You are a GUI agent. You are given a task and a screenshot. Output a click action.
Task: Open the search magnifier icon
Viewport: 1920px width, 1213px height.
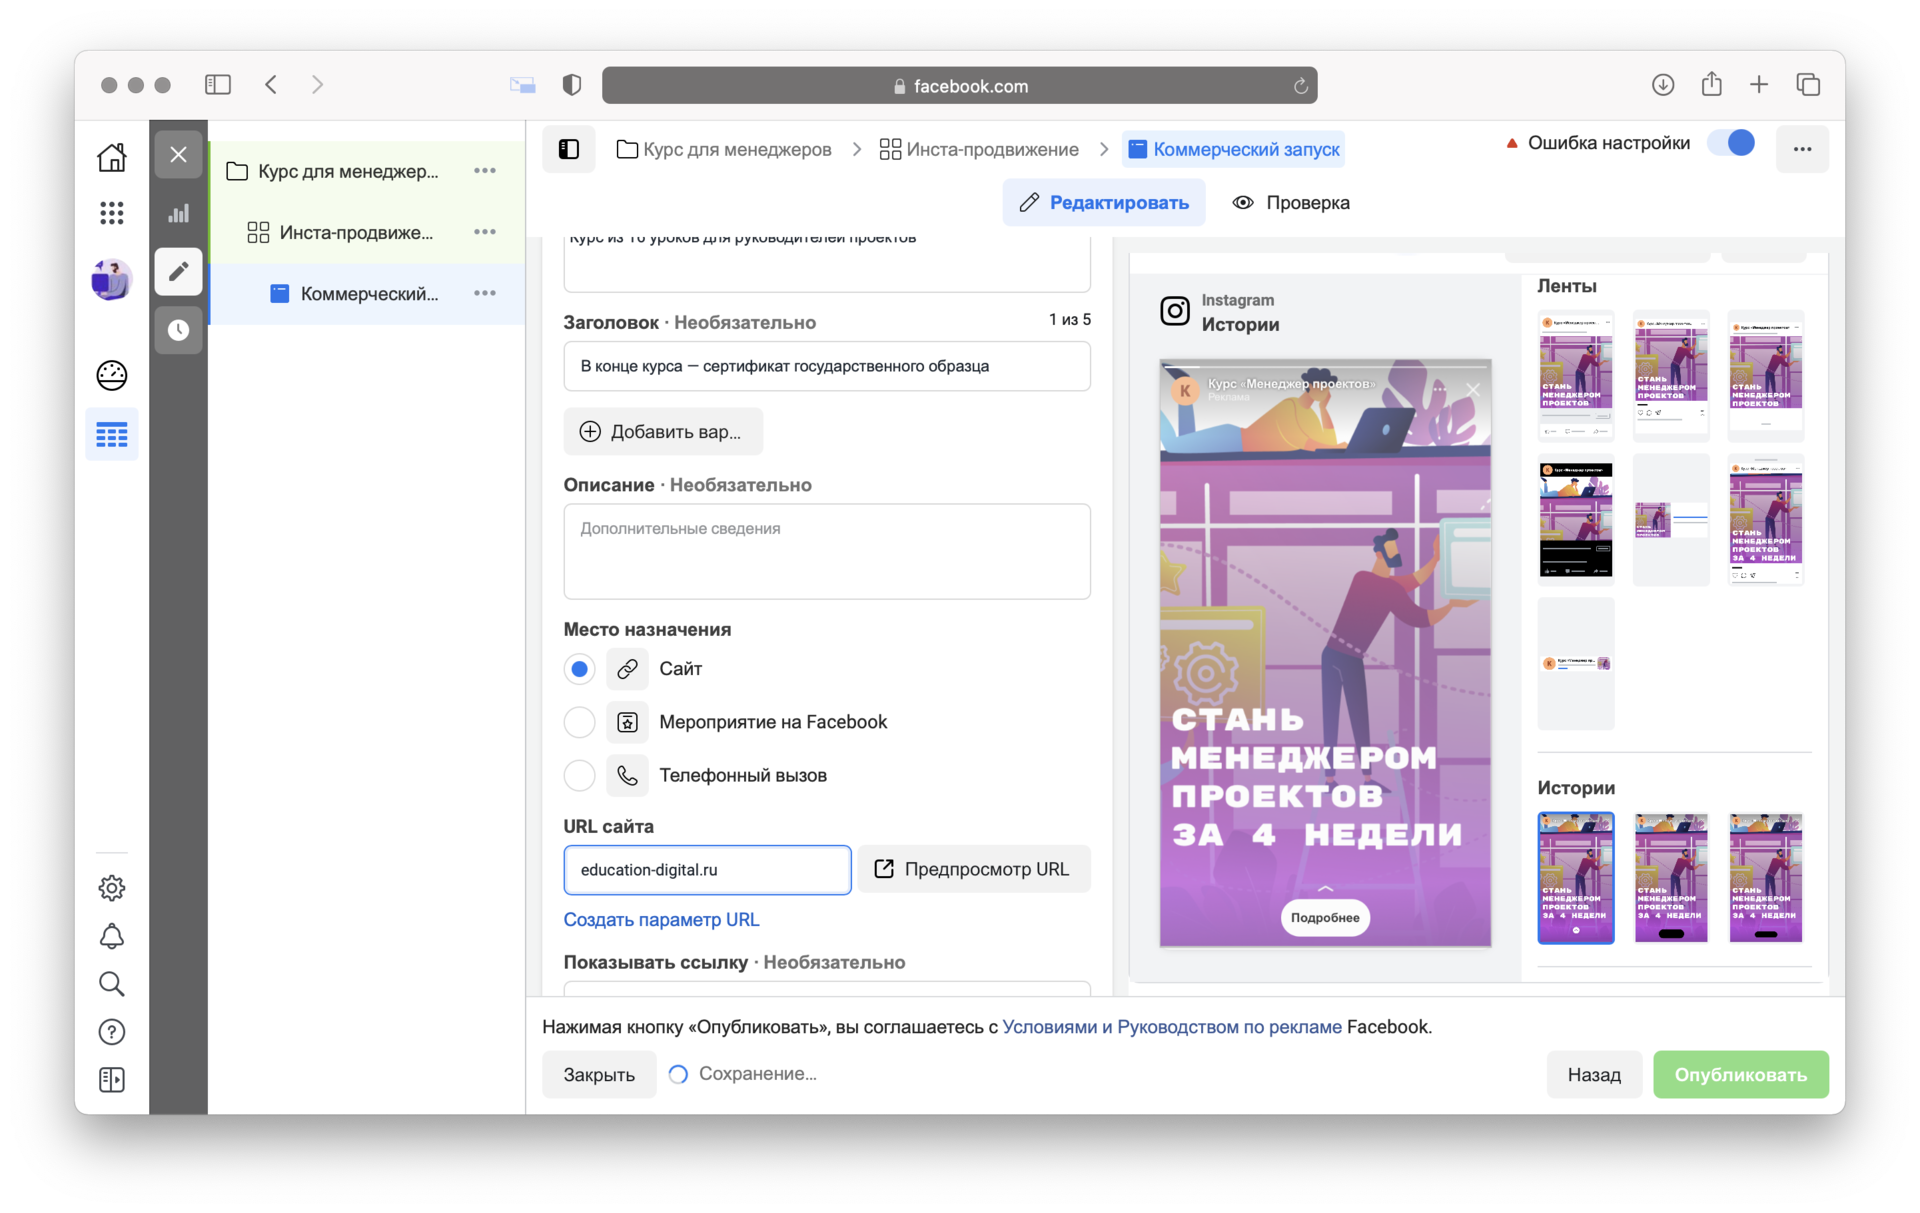point(111,984)
